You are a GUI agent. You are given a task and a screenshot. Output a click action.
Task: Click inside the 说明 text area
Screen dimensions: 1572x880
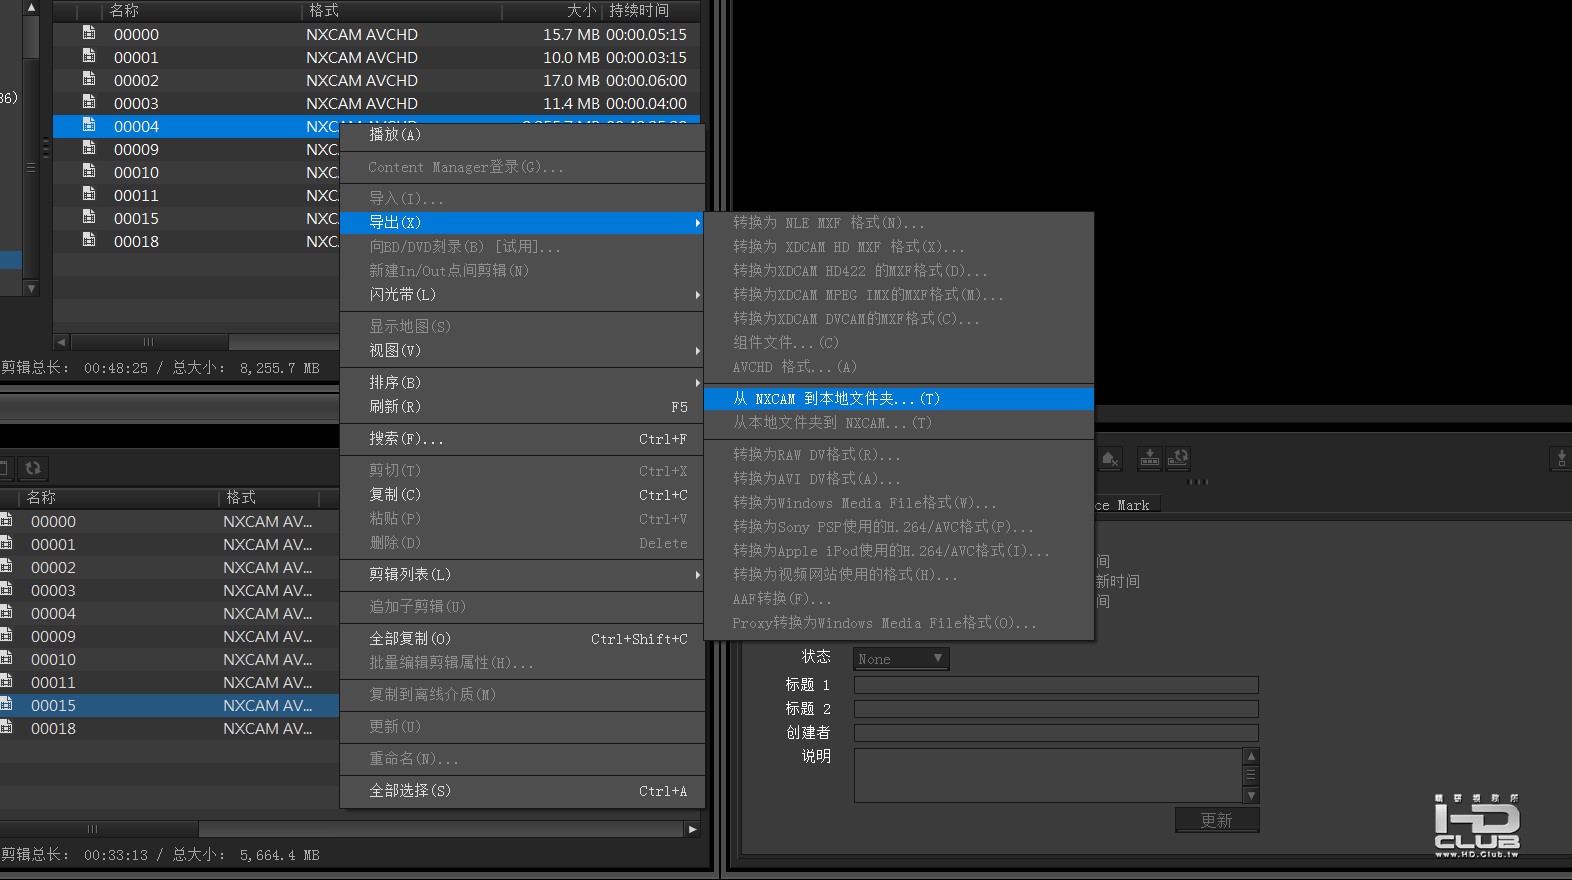click(1048, 775)
